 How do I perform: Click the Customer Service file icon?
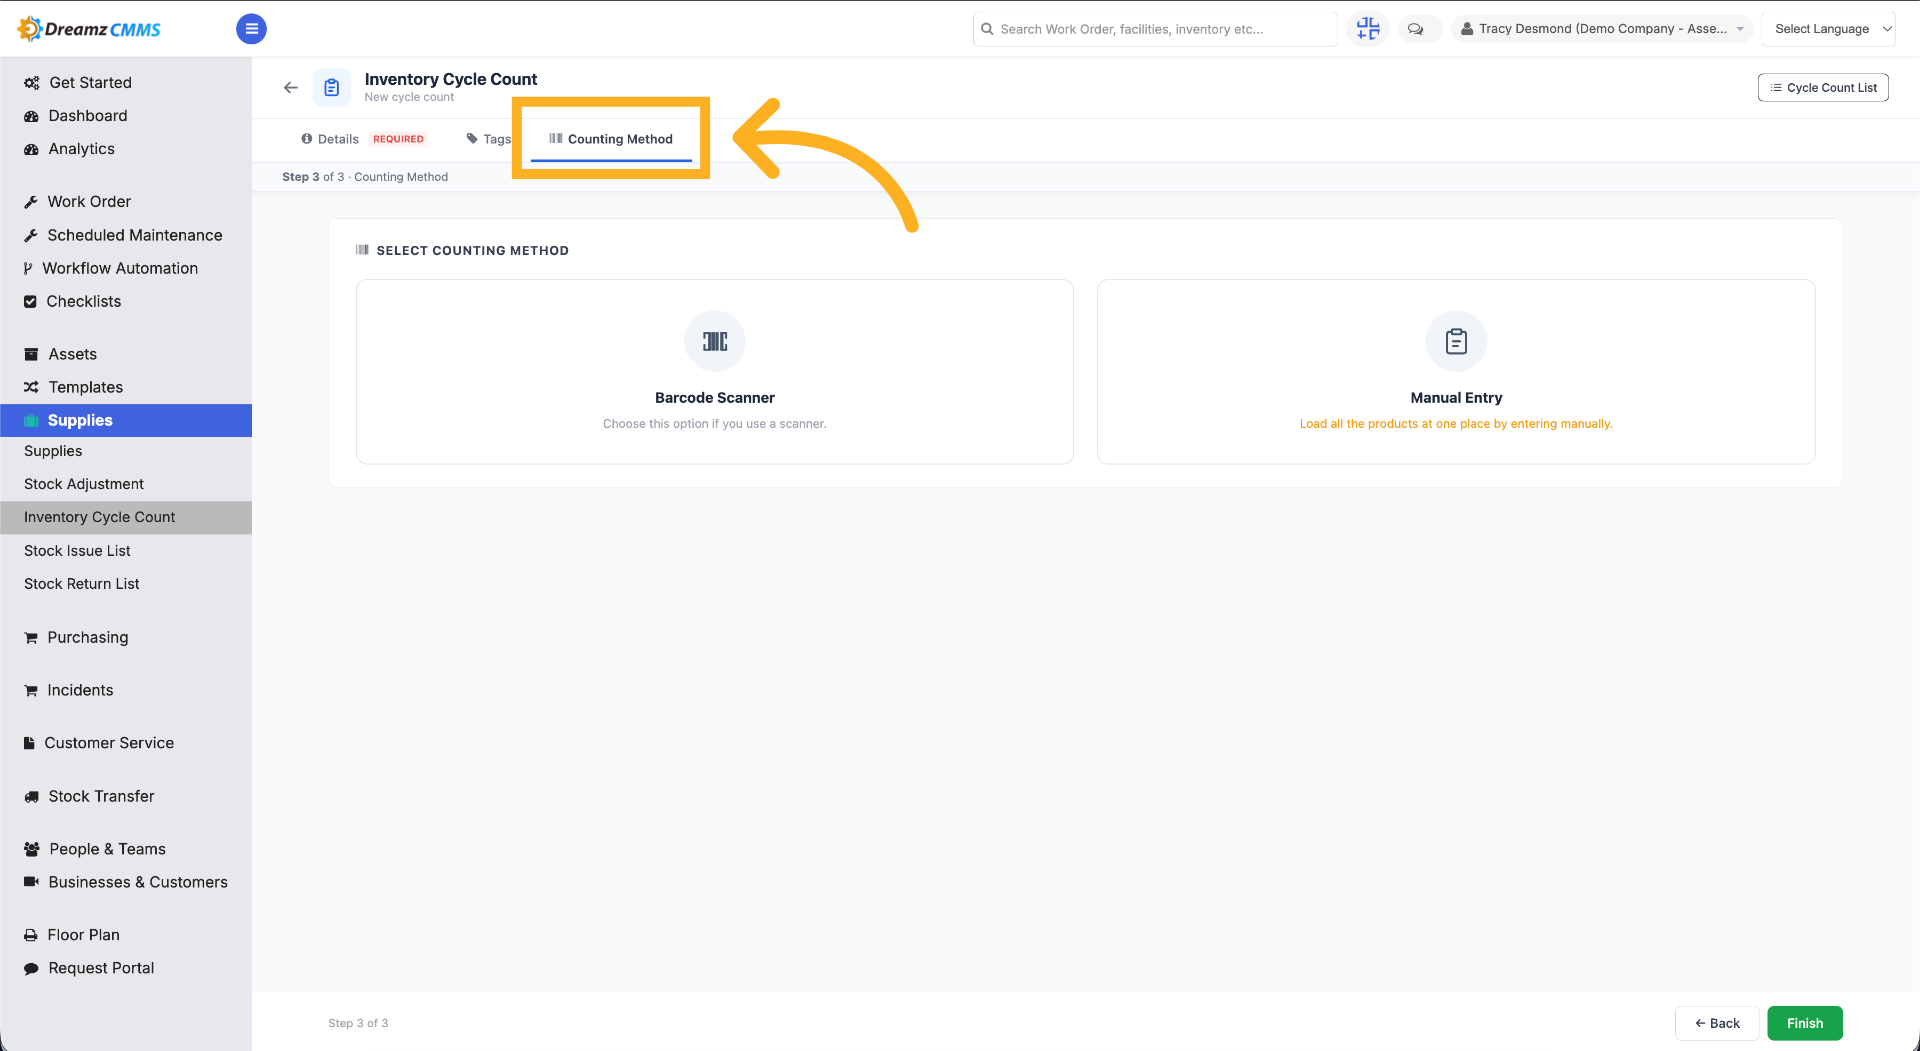29,743
